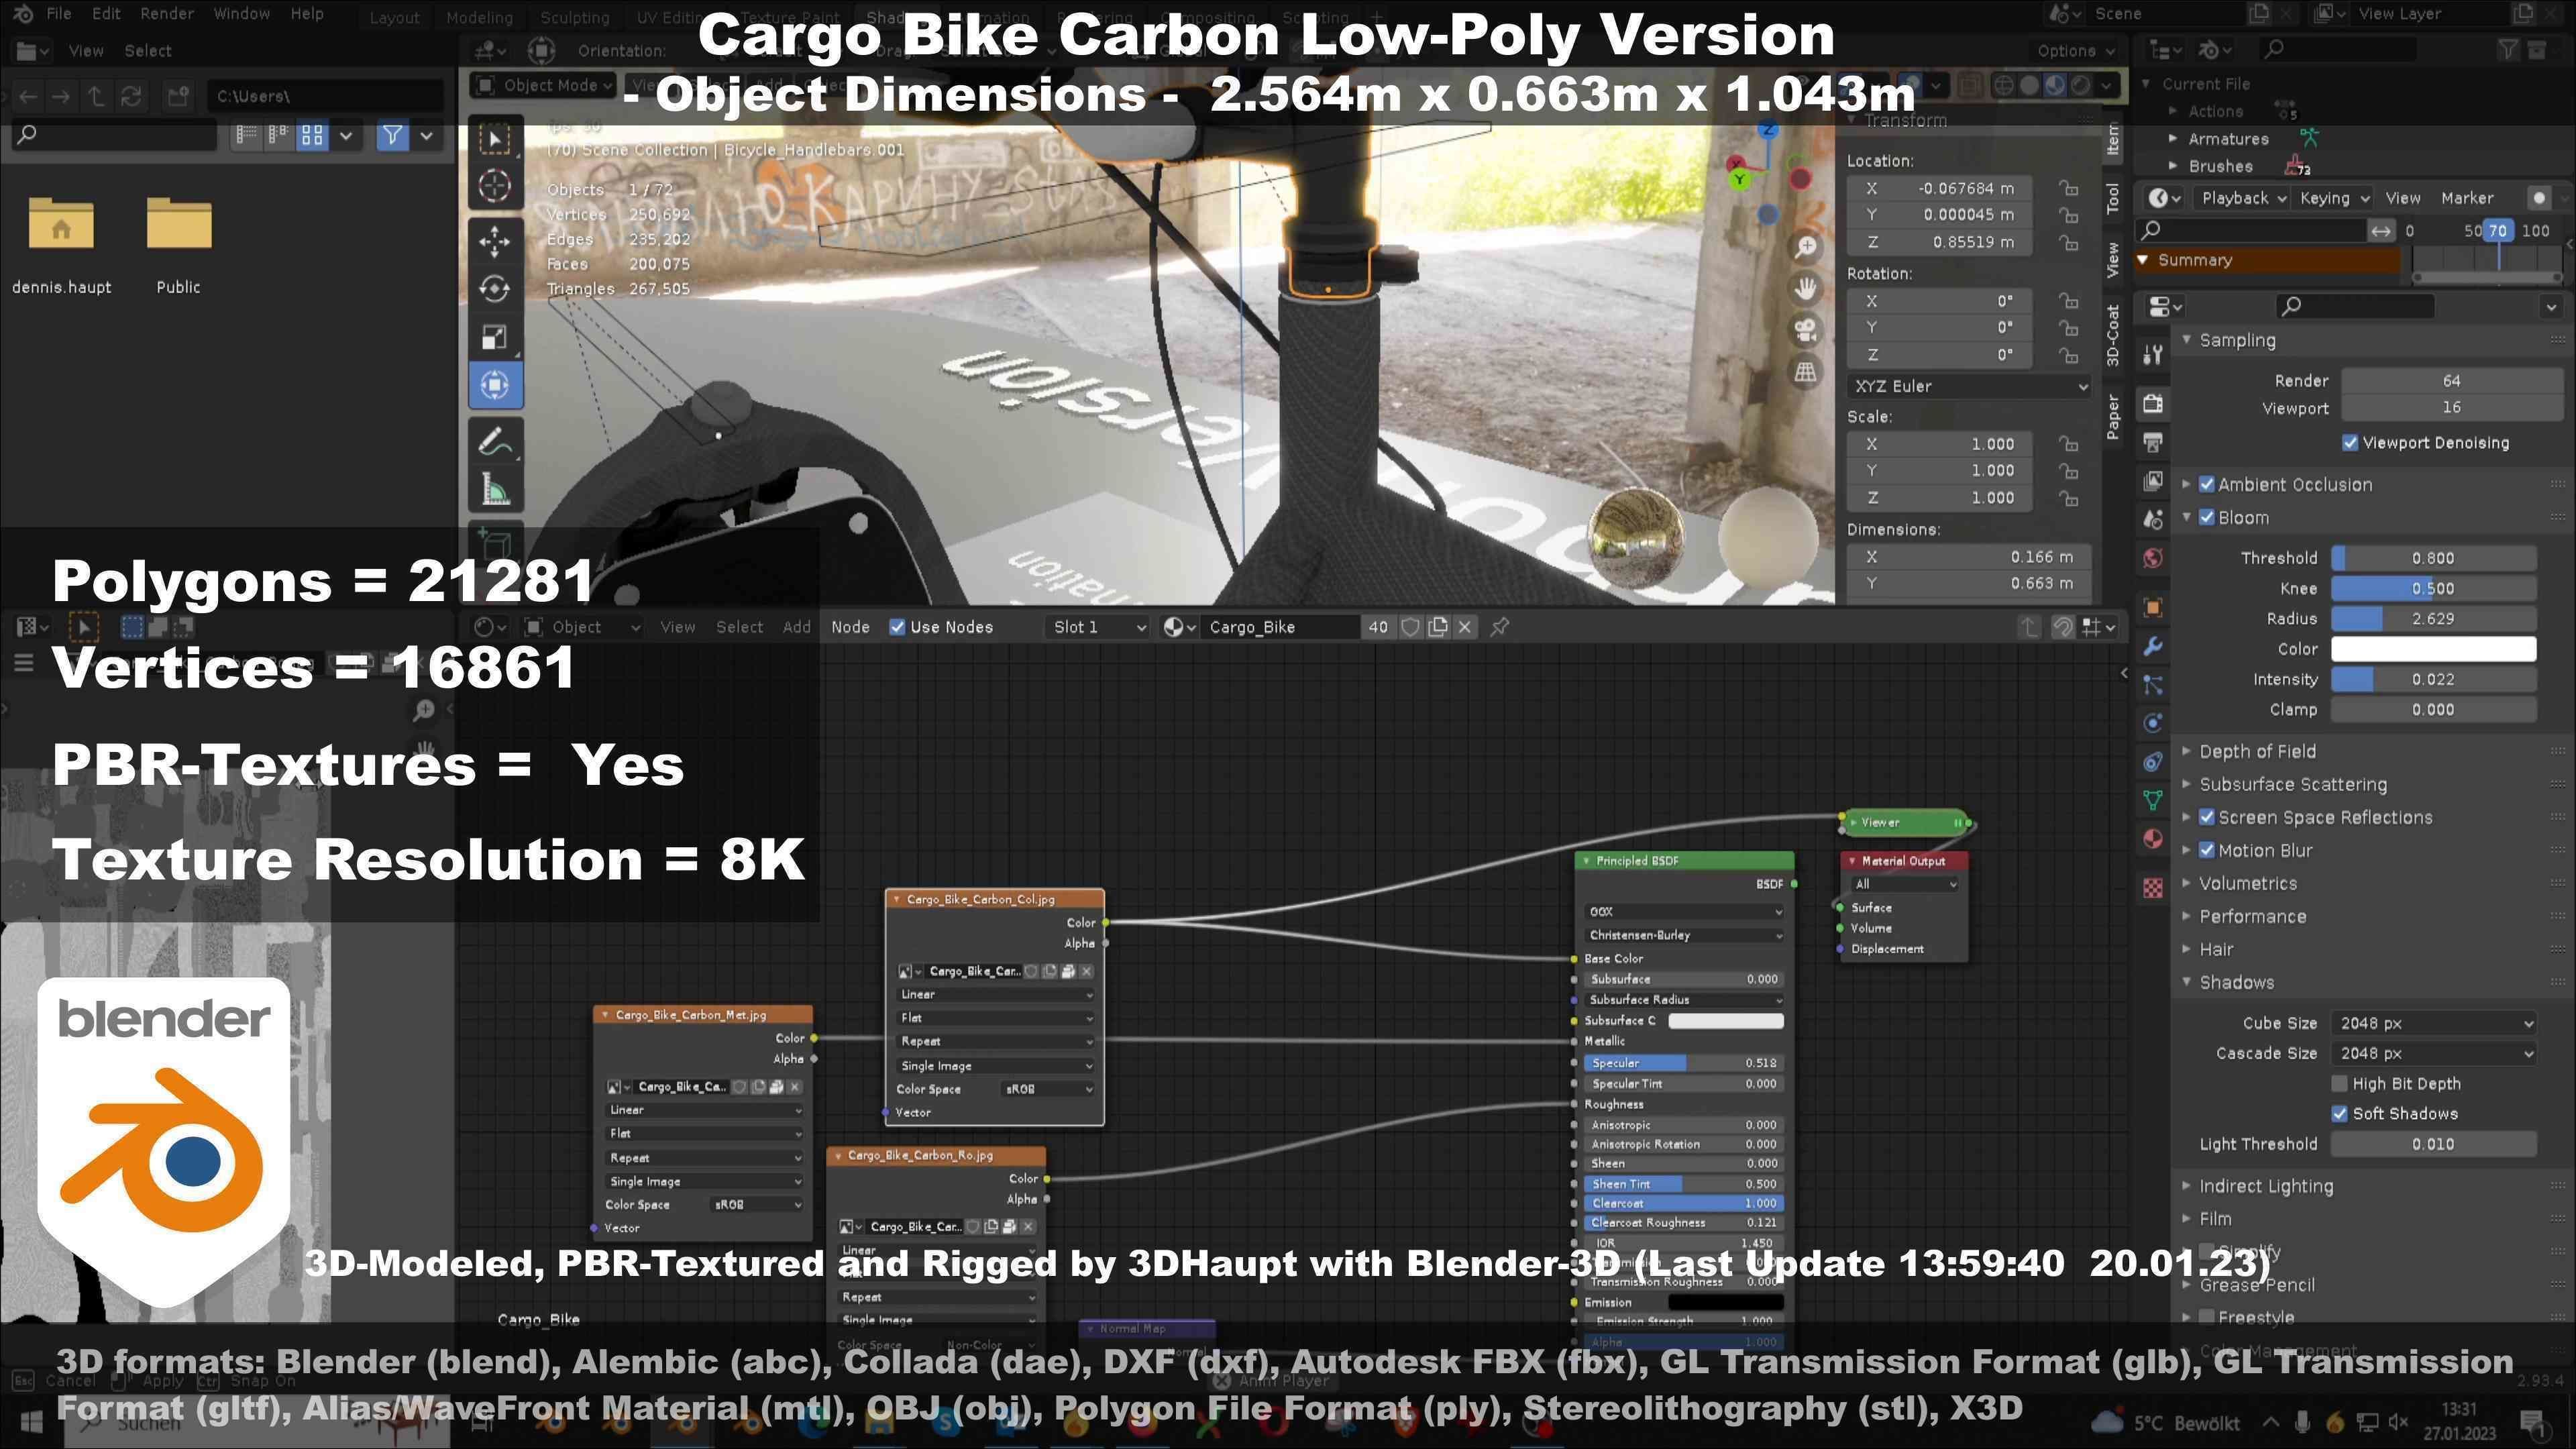The height and width of the screenshot is (1449, 2576).
Task: Toggle Soft Shadows checkbox
Action: pos(2339,1113)
